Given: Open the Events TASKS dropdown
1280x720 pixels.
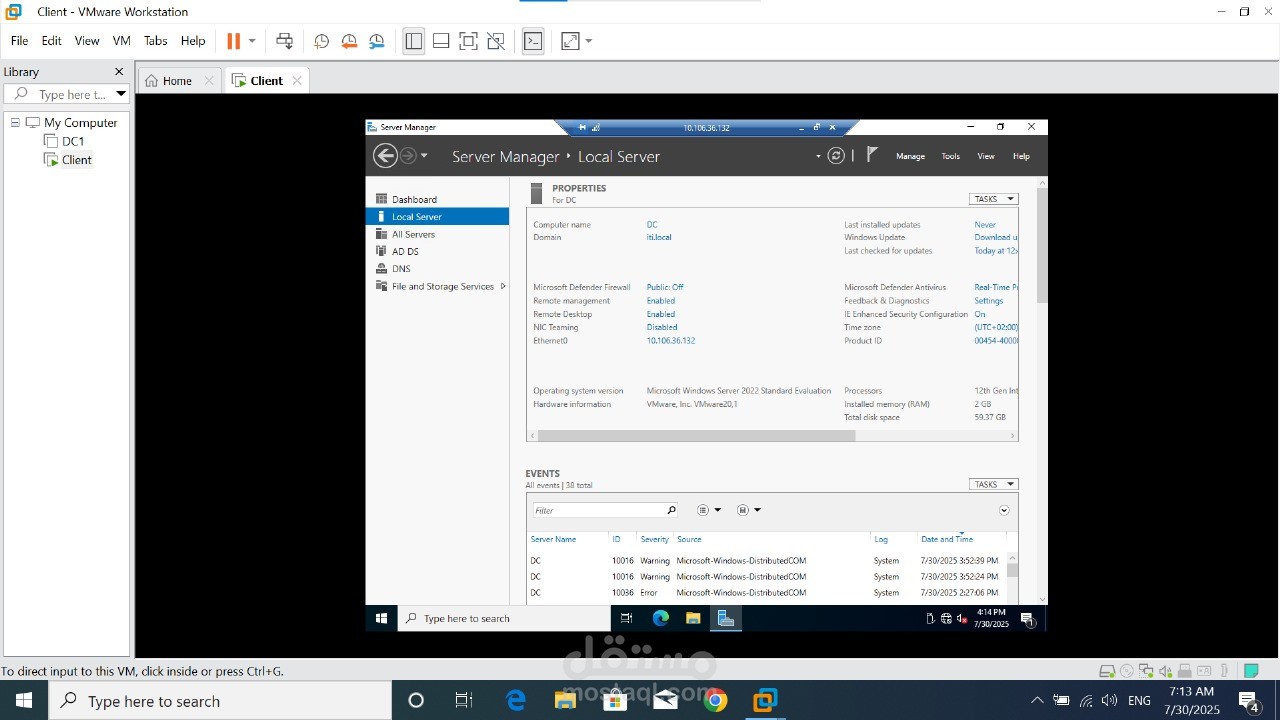Looking at the screenshot, I should (x=993, y=484).
